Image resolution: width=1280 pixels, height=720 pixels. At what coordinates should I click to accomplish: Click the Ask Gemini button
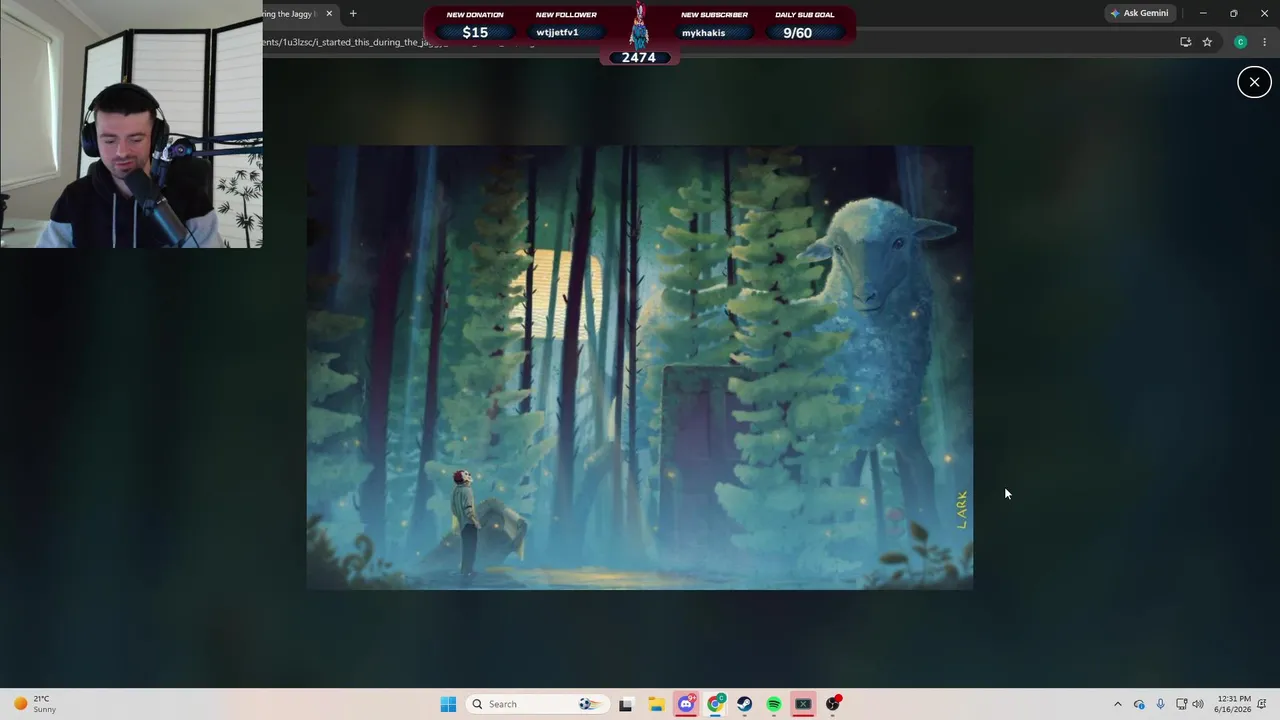point(1139,13)
